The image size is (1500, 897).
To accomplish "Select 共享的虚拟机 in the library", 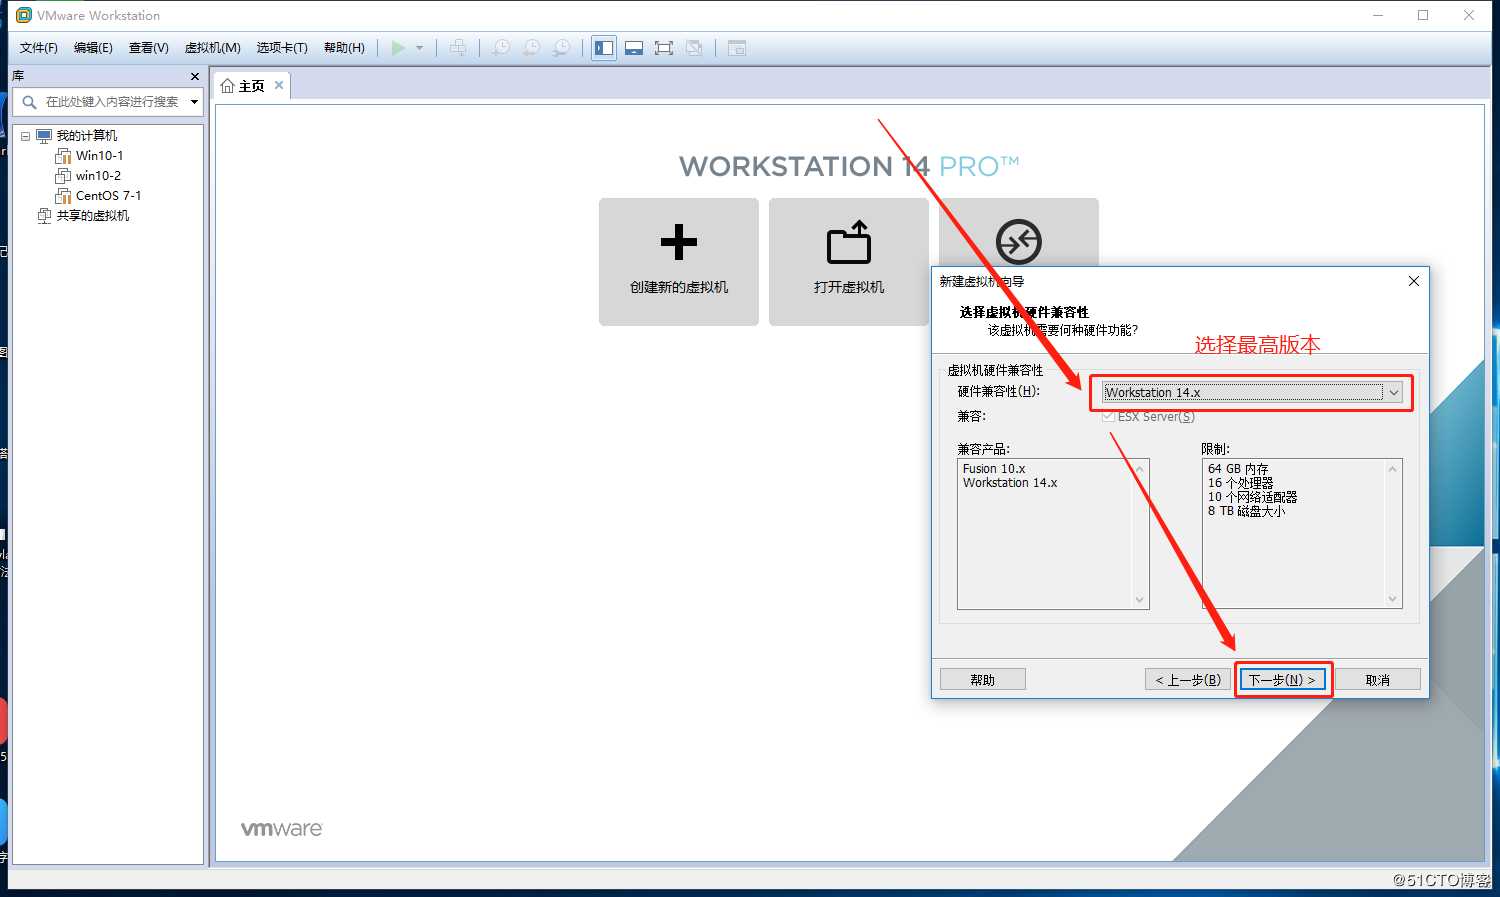I will (x=92, y=216).
